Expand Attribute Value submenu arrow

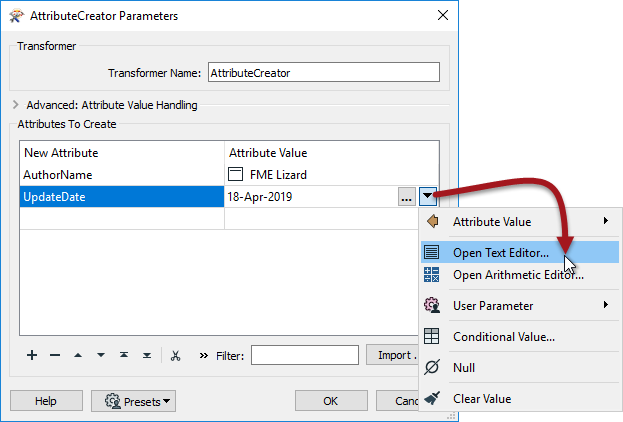pos(606,221)
